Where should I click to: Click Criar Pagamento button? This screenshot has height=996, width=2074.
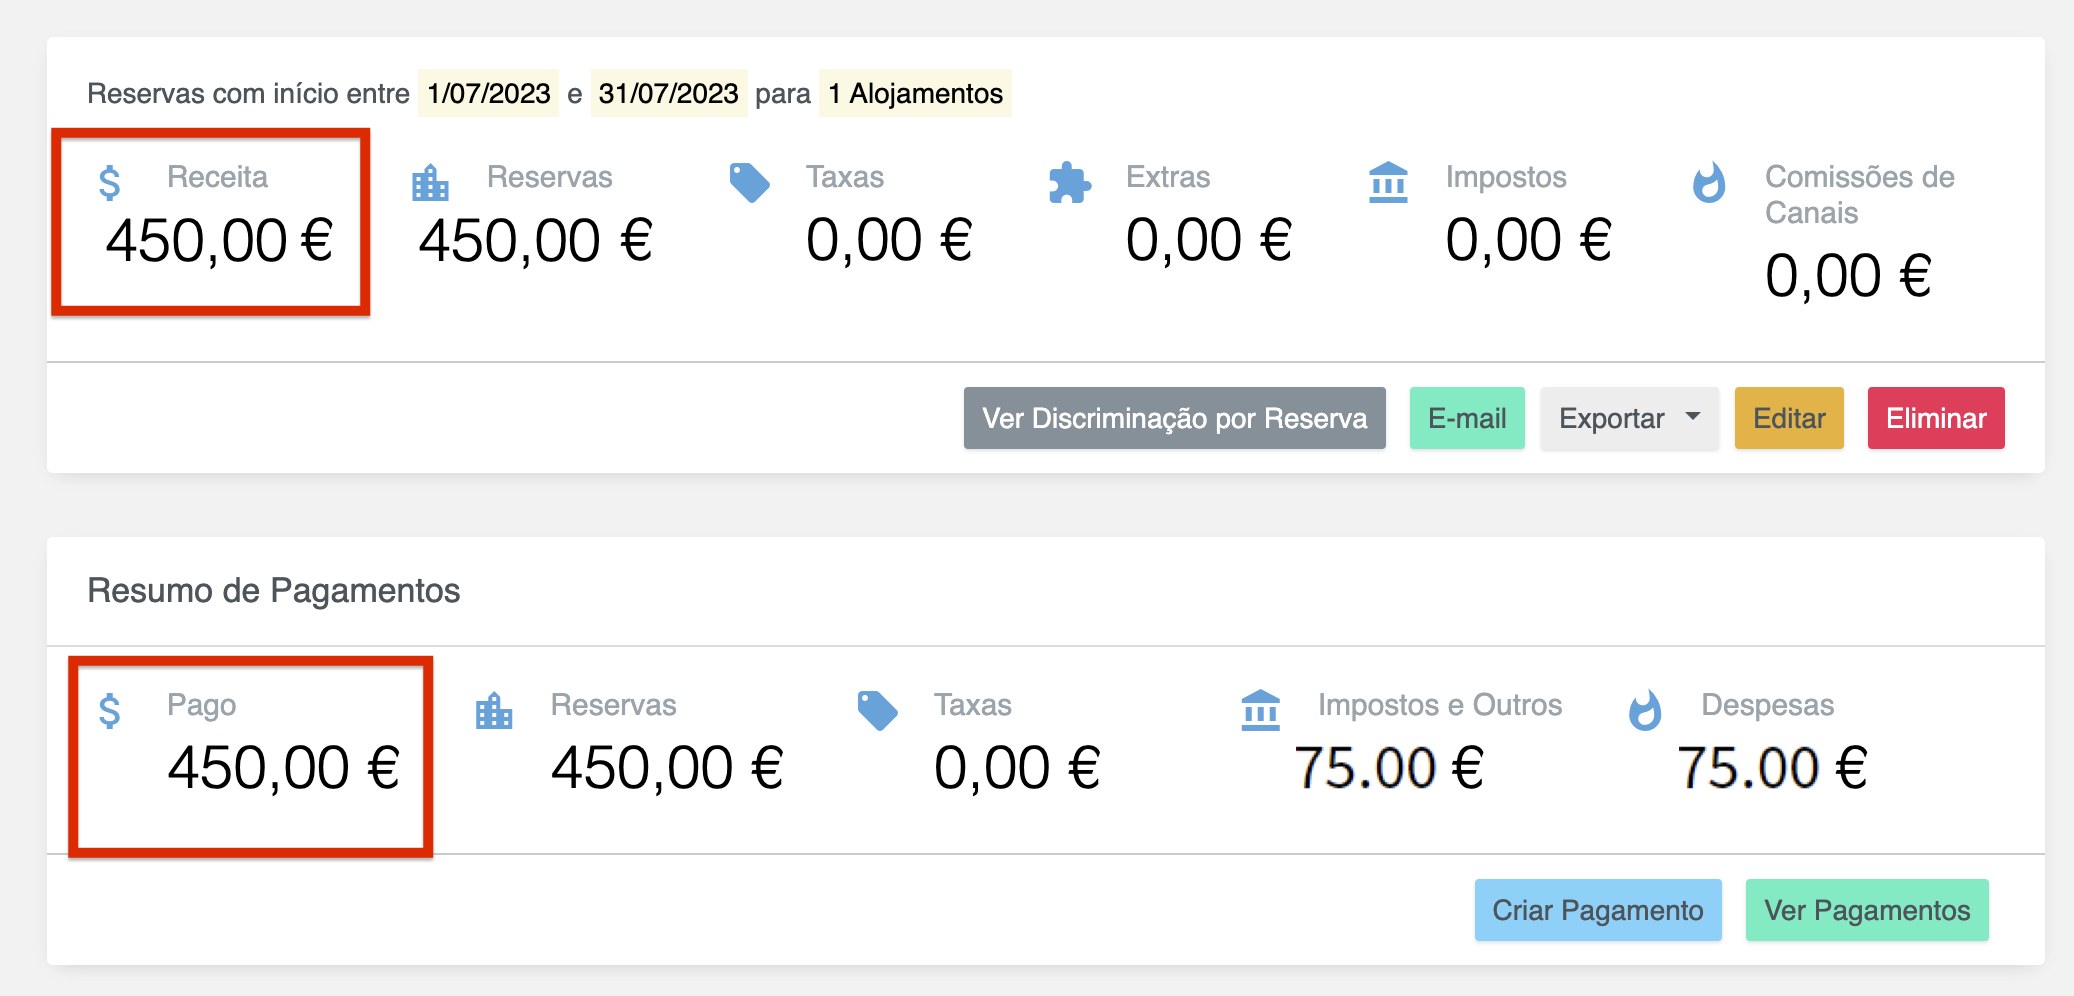1597,910
